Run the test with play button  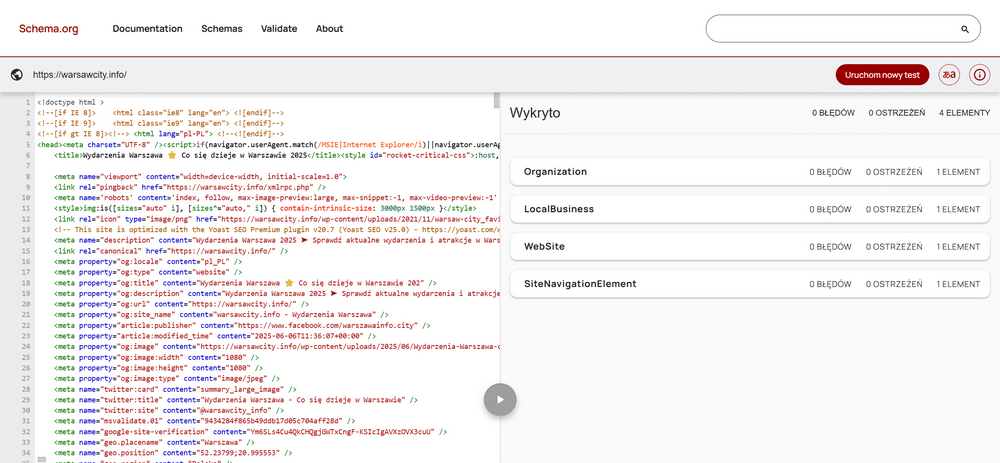pyautogui.click(x=500, y=400)
